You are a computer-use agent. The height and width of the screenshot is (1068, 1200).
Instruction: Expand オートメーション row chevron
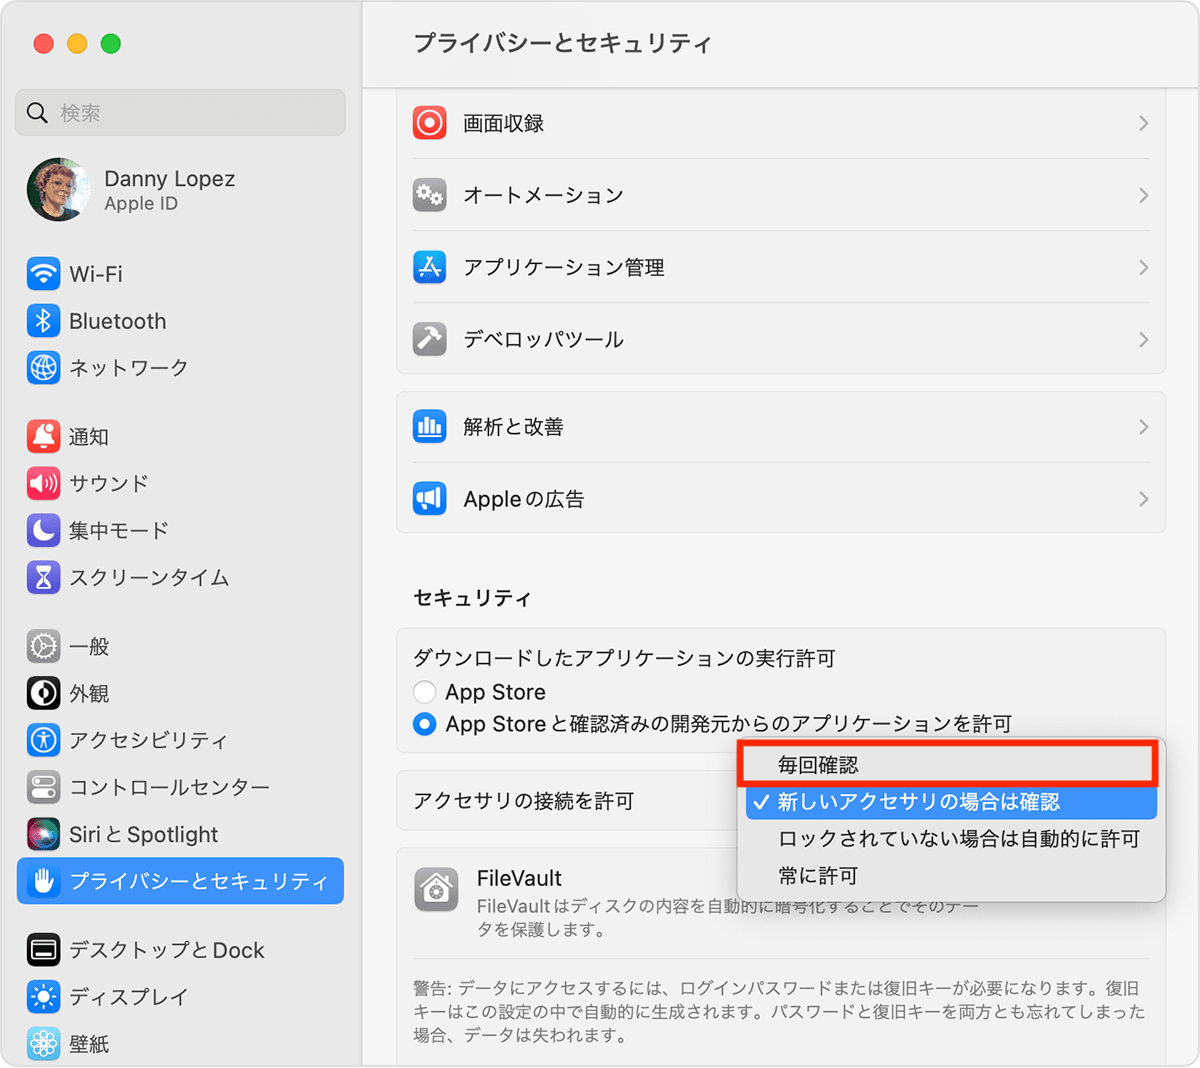[1143, 195]
